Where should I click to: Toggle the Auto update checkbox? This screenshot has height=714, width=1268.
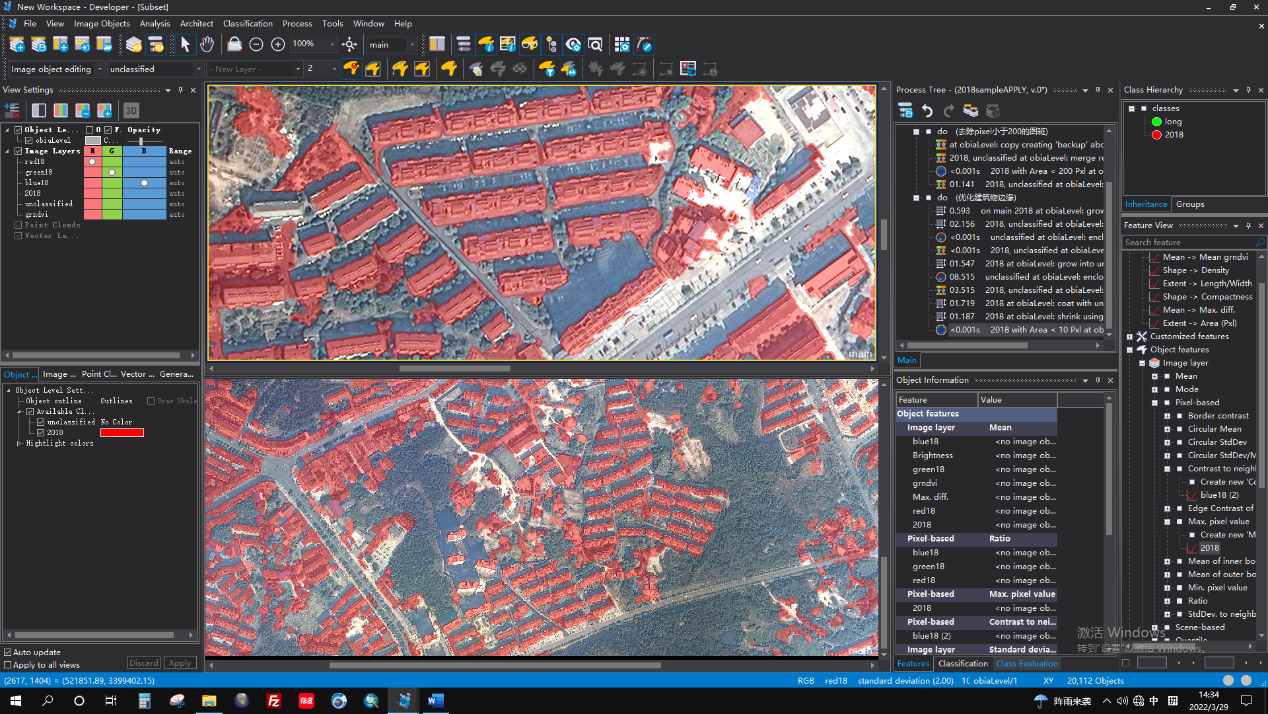click(x=8, y=652)
